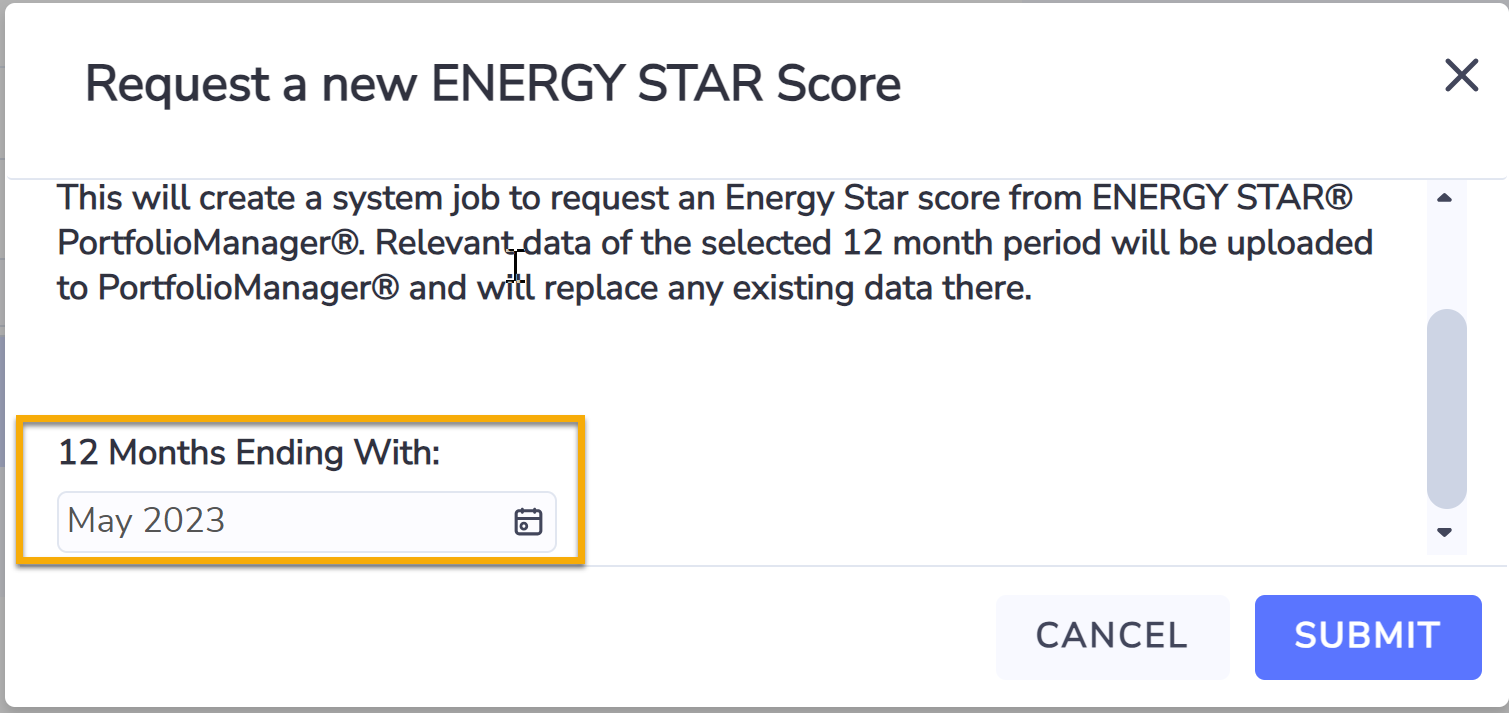Submit the ENERGY STAR score request
The width and height of the screenshot is (1509, 713).
[x=1368, y=637]
